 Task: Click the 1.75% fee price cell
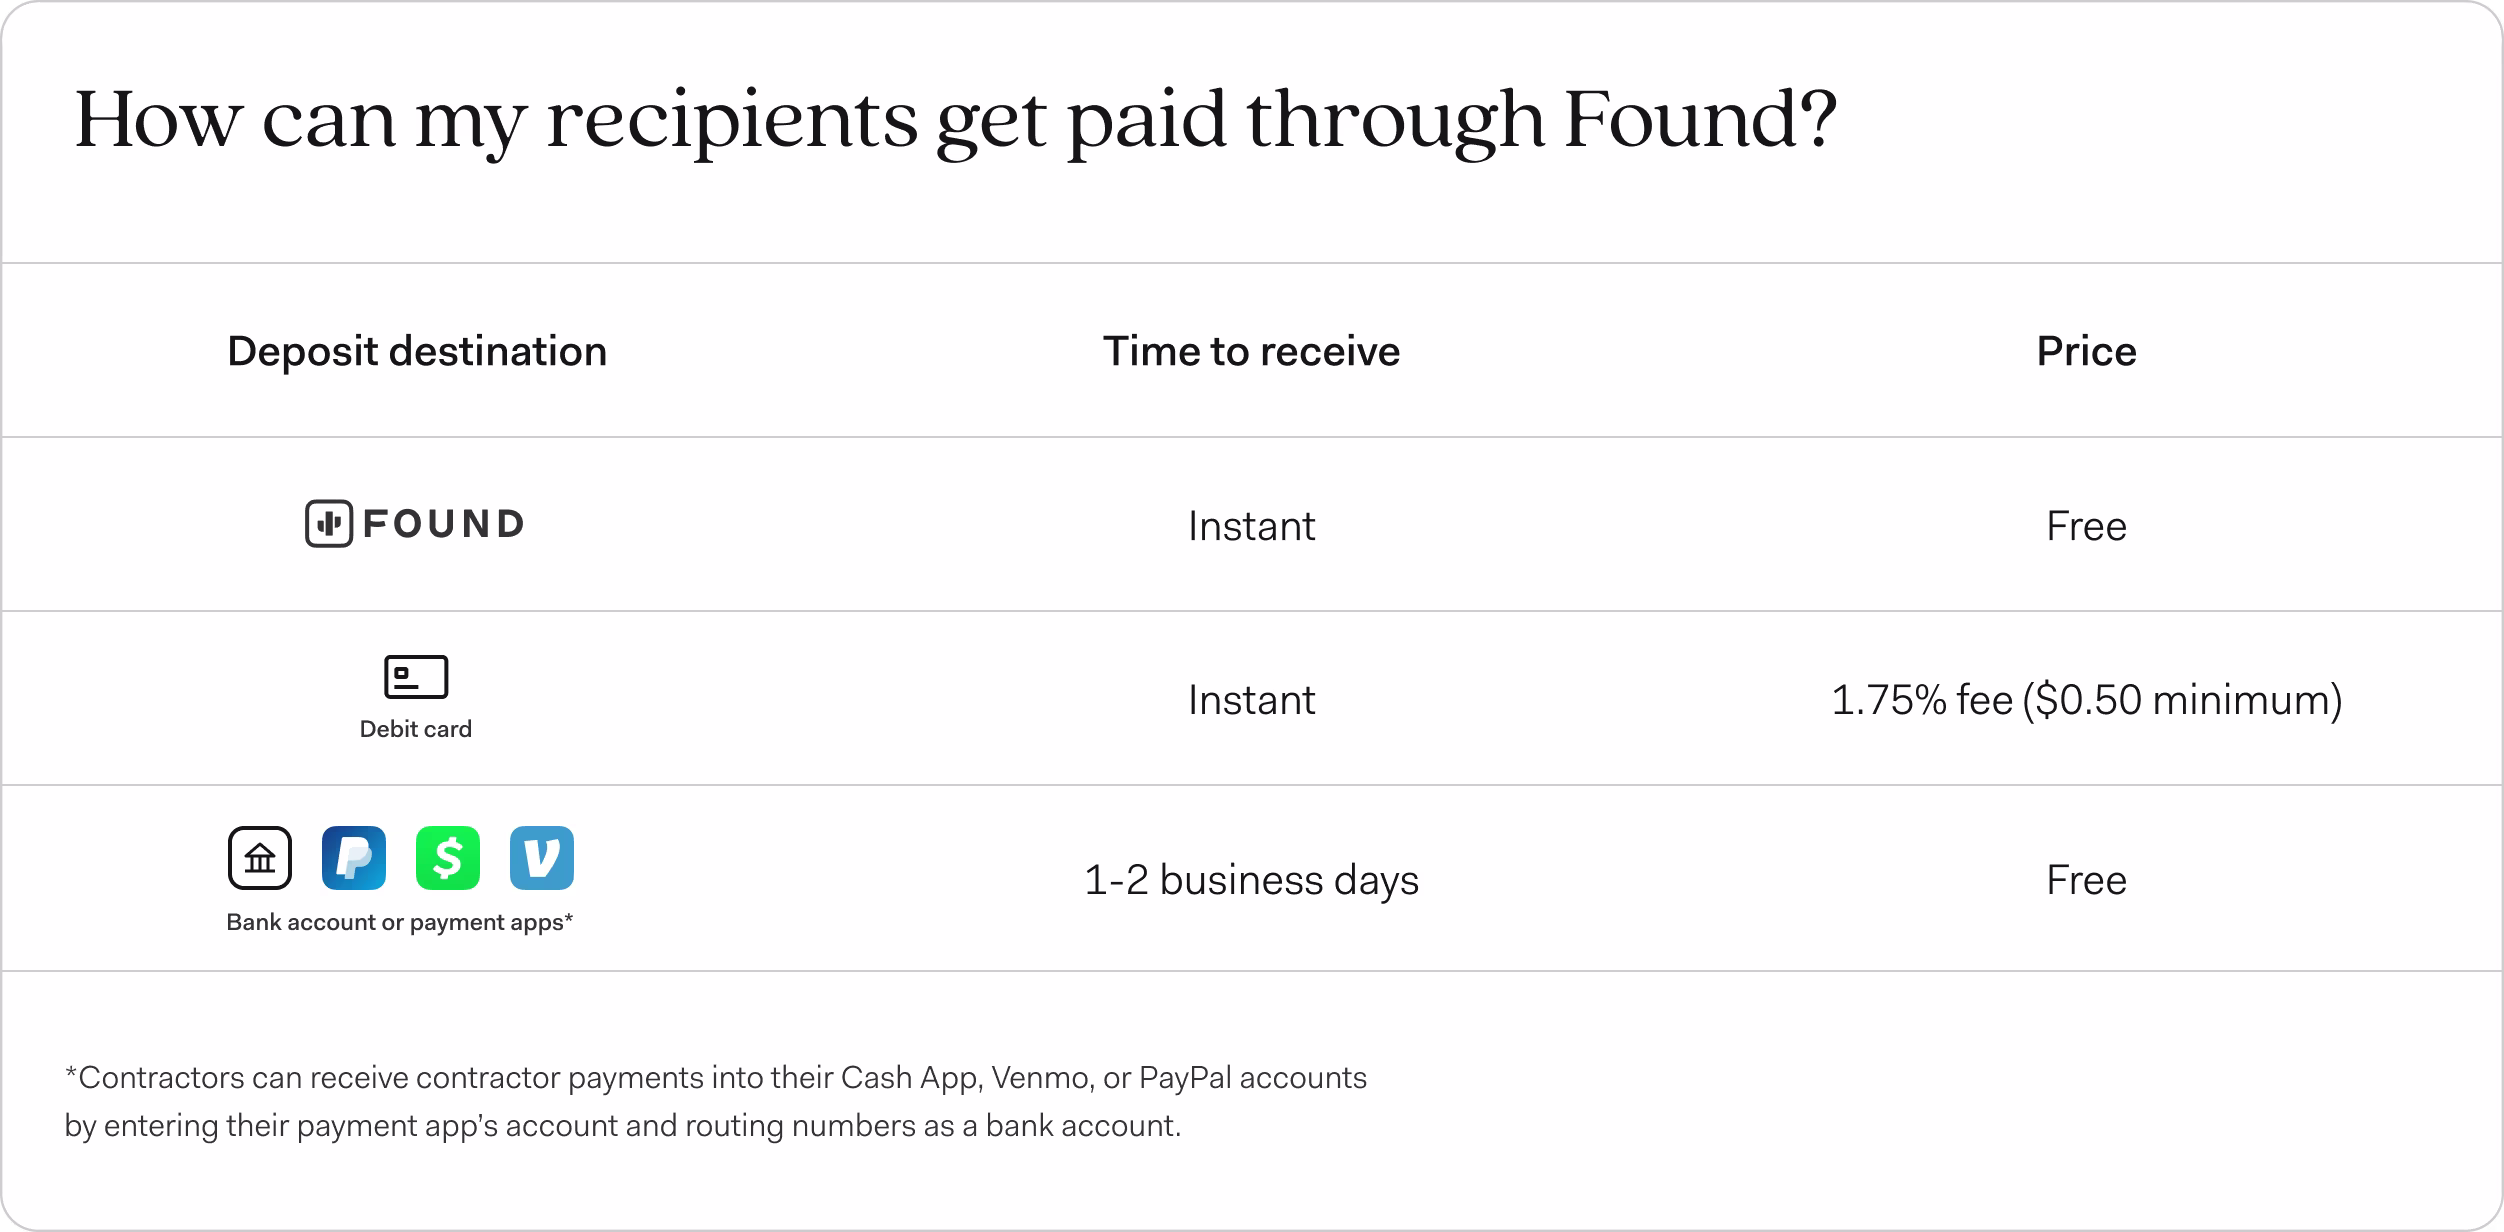[2087, 700]
